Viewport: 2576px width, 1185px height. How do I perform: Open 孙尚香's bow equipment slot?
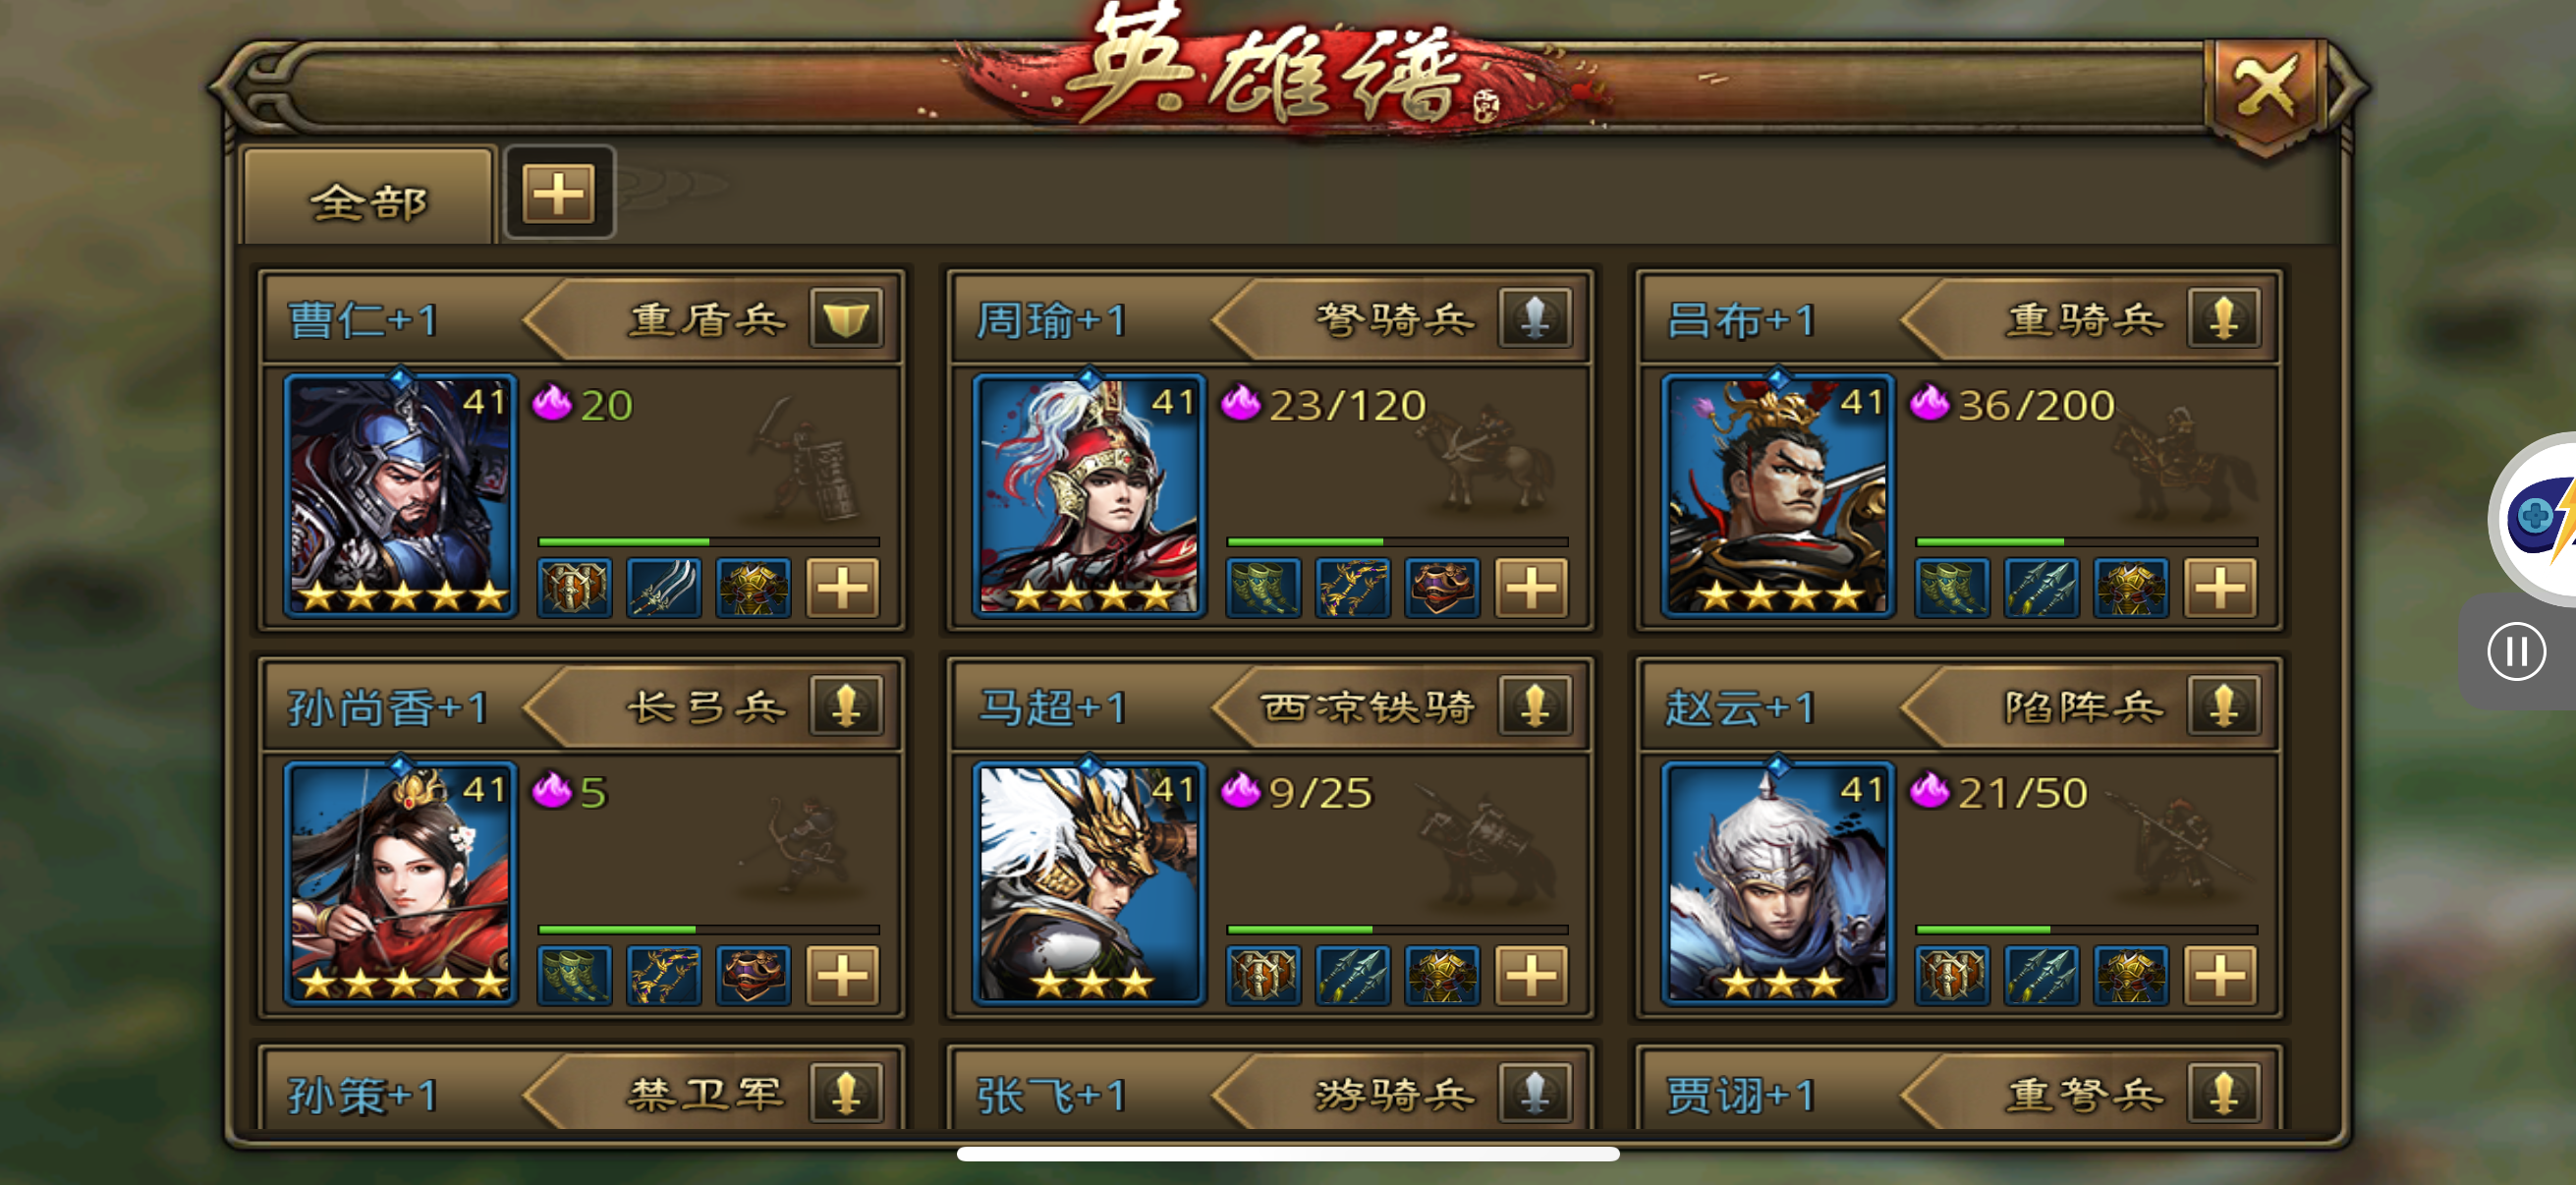click(664, 975)
